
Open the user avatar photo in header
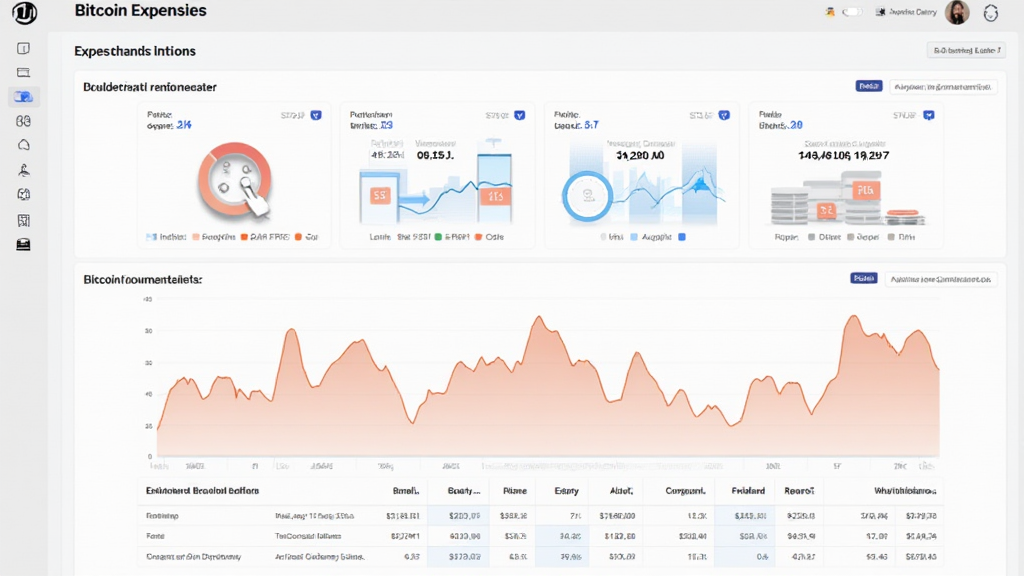coord(957,13)
